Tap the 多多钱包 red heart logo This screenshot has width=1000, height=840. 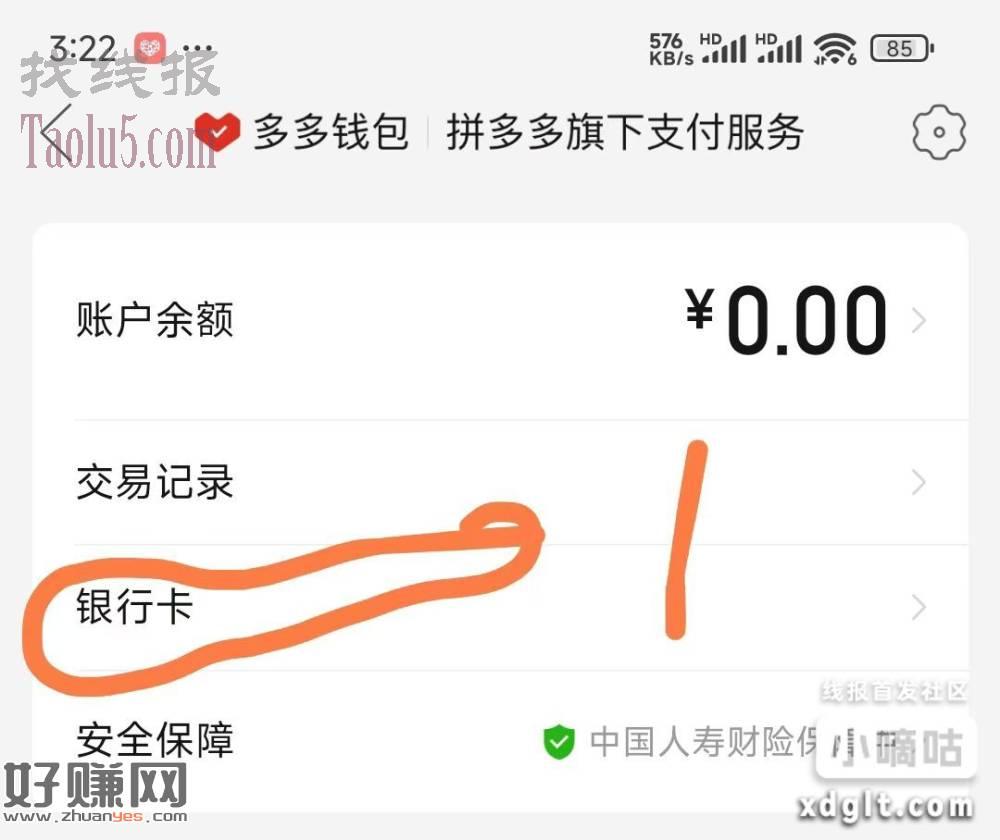point(217,132)
